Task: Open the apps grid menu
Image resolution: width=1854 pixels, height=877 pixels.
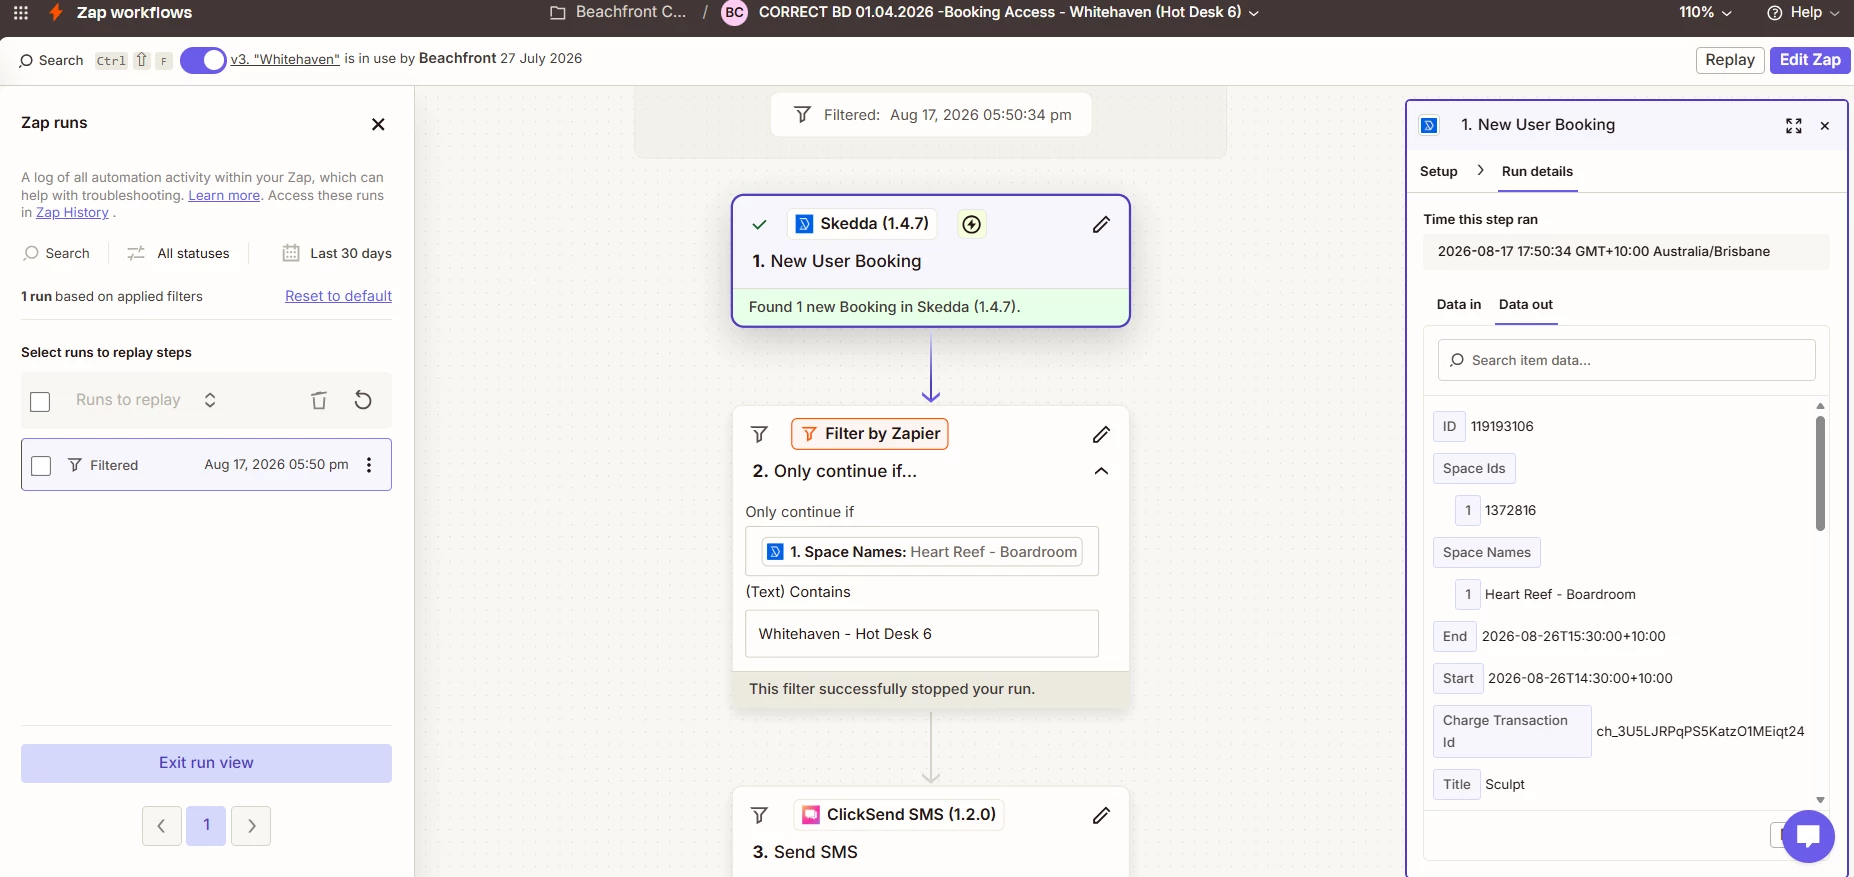Action: 21,13
